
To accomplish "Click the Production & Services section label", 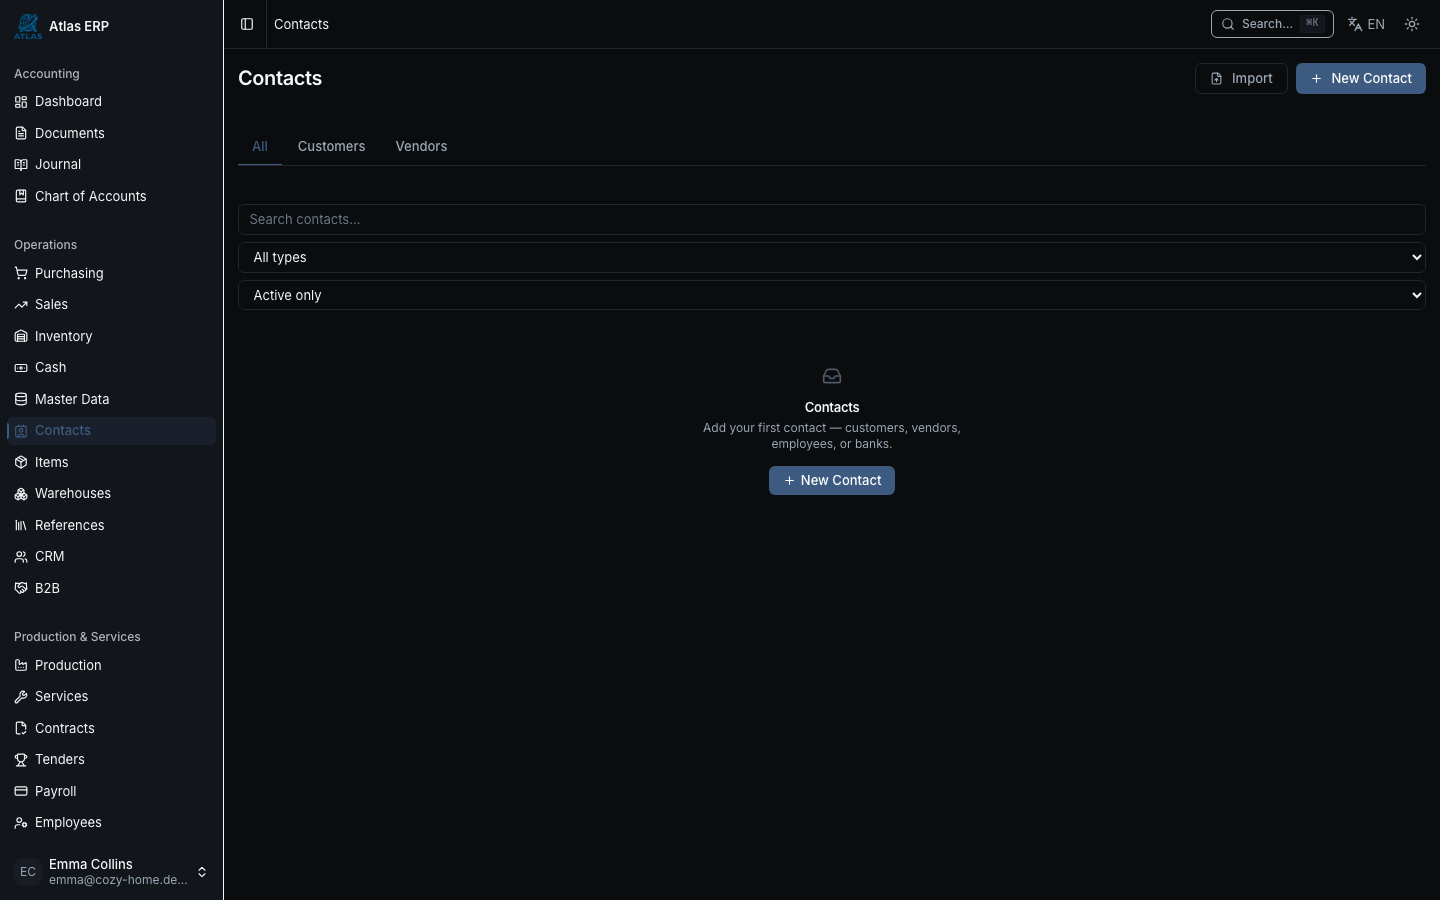I will pos(77,637).
